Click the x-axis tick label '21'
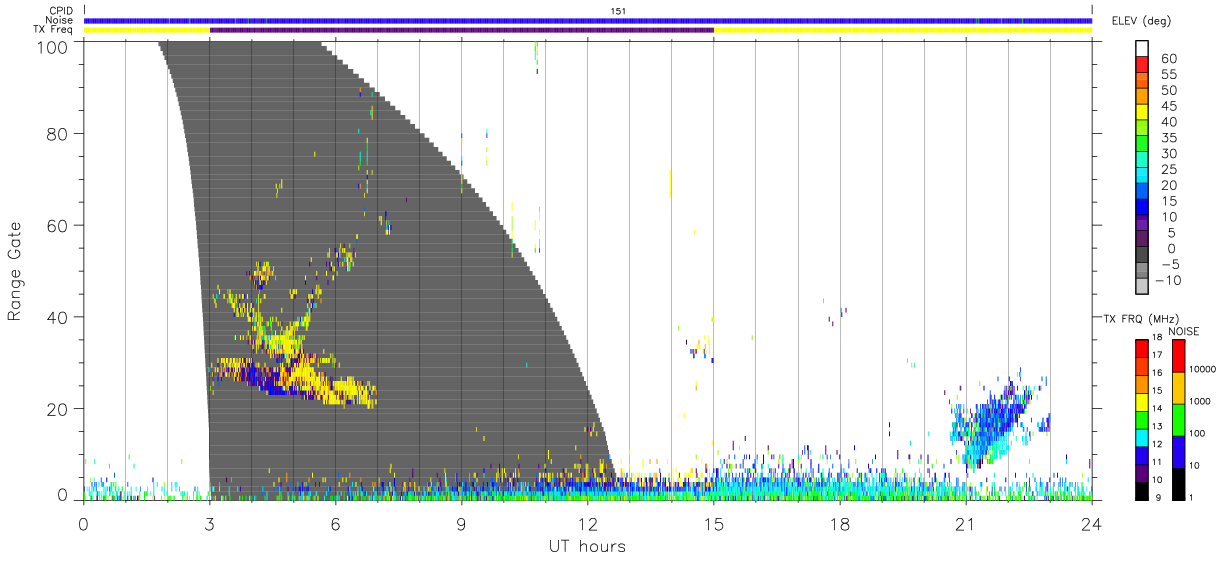This screenshot has height=567, width=1228. [x=965, y=522]
